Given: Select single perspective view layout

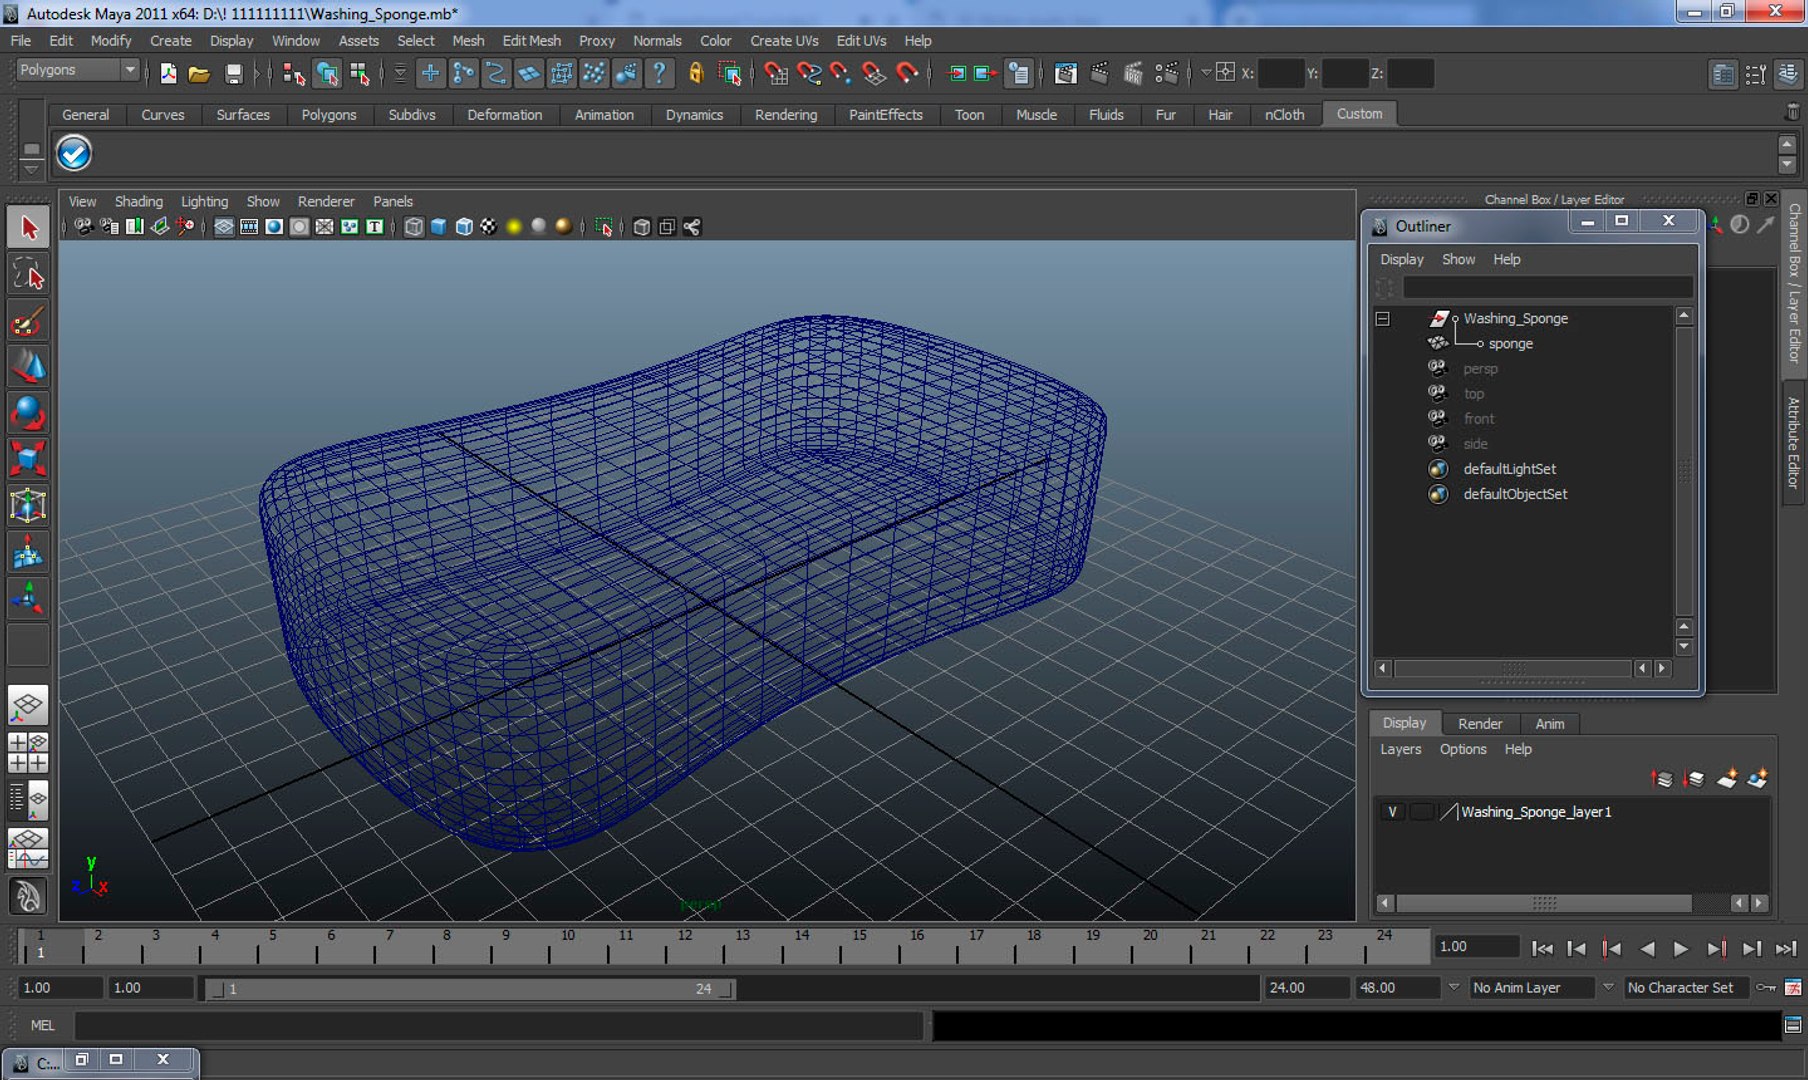Looking at the screenshot, I should click(x=28, y=705).
